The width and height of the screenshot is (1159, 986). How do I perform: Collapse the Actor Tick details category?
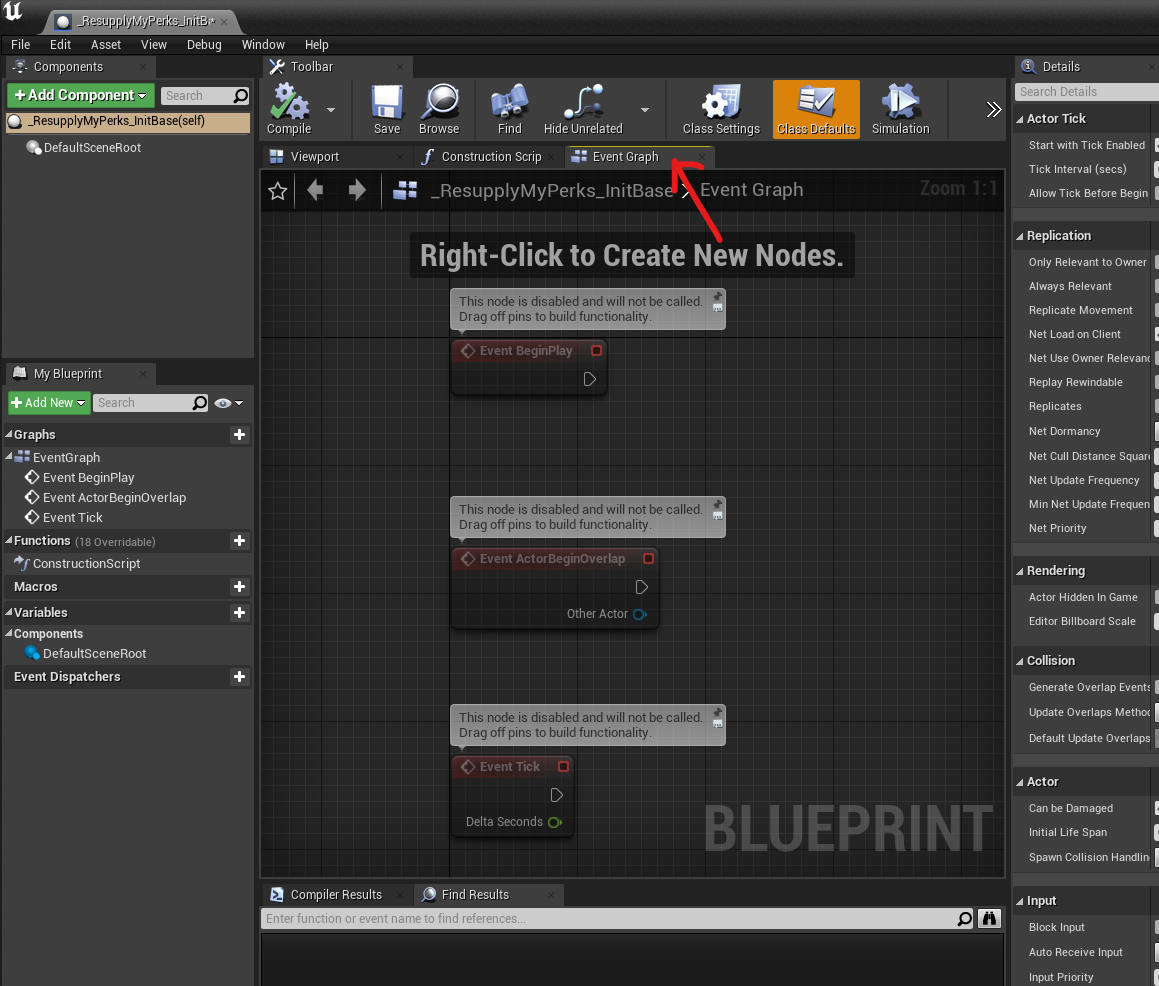tap(1020, 119)
